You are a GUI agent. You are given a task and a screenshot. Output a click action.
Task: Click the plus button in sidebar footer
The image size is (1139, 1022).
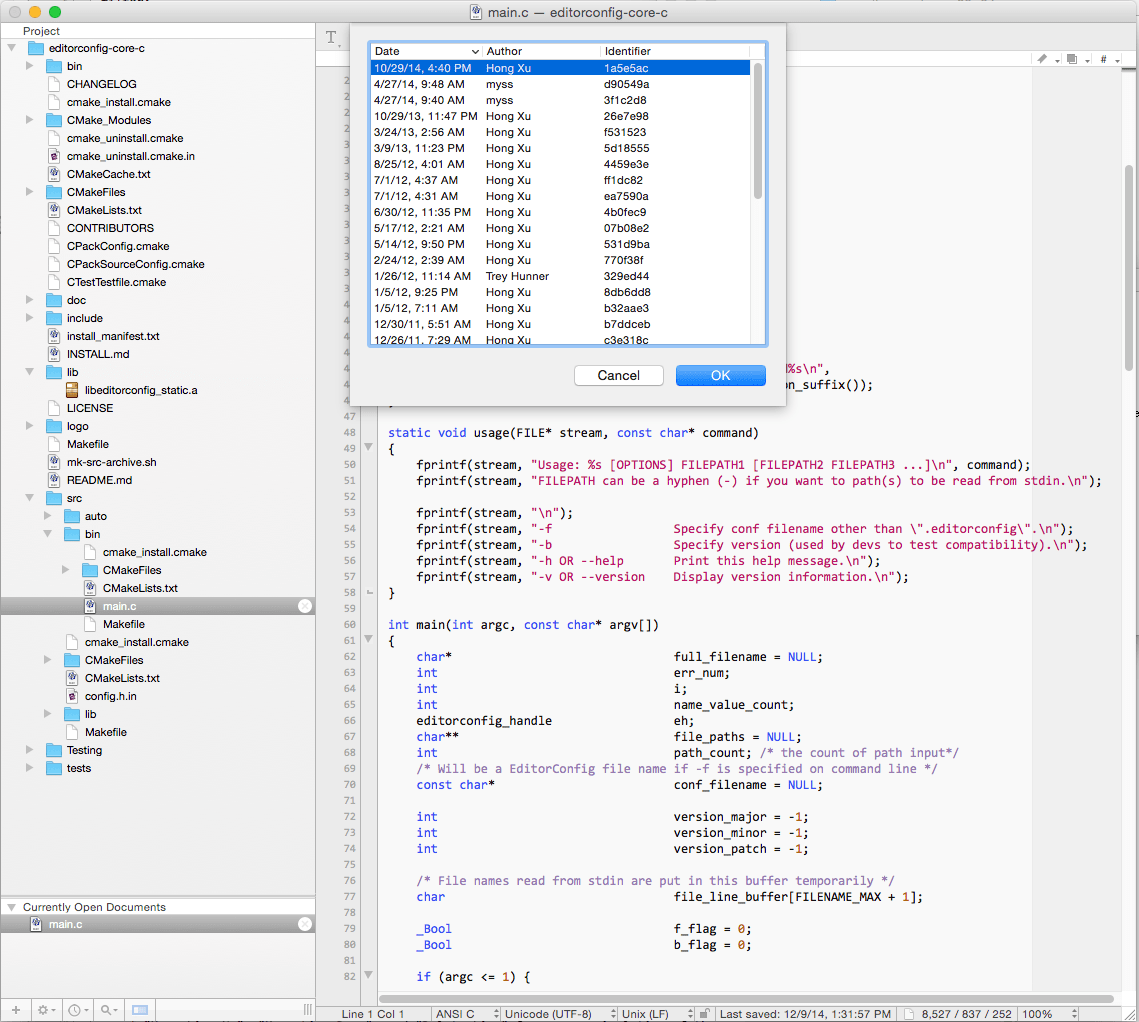(x=15, y=1010)
